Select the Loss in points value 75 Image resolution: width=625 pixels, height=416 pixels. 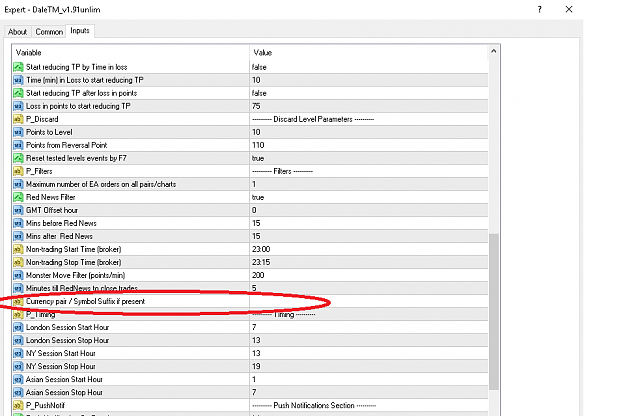(256, 106)
